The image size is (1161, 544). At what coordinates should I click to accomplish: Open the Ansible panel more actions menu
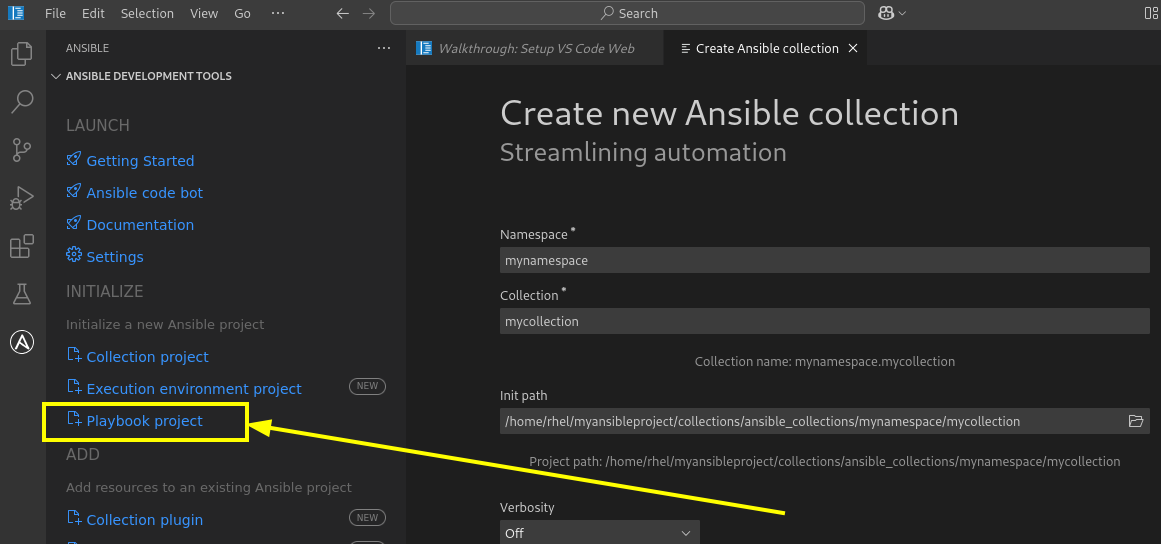[x=384, y=48]
